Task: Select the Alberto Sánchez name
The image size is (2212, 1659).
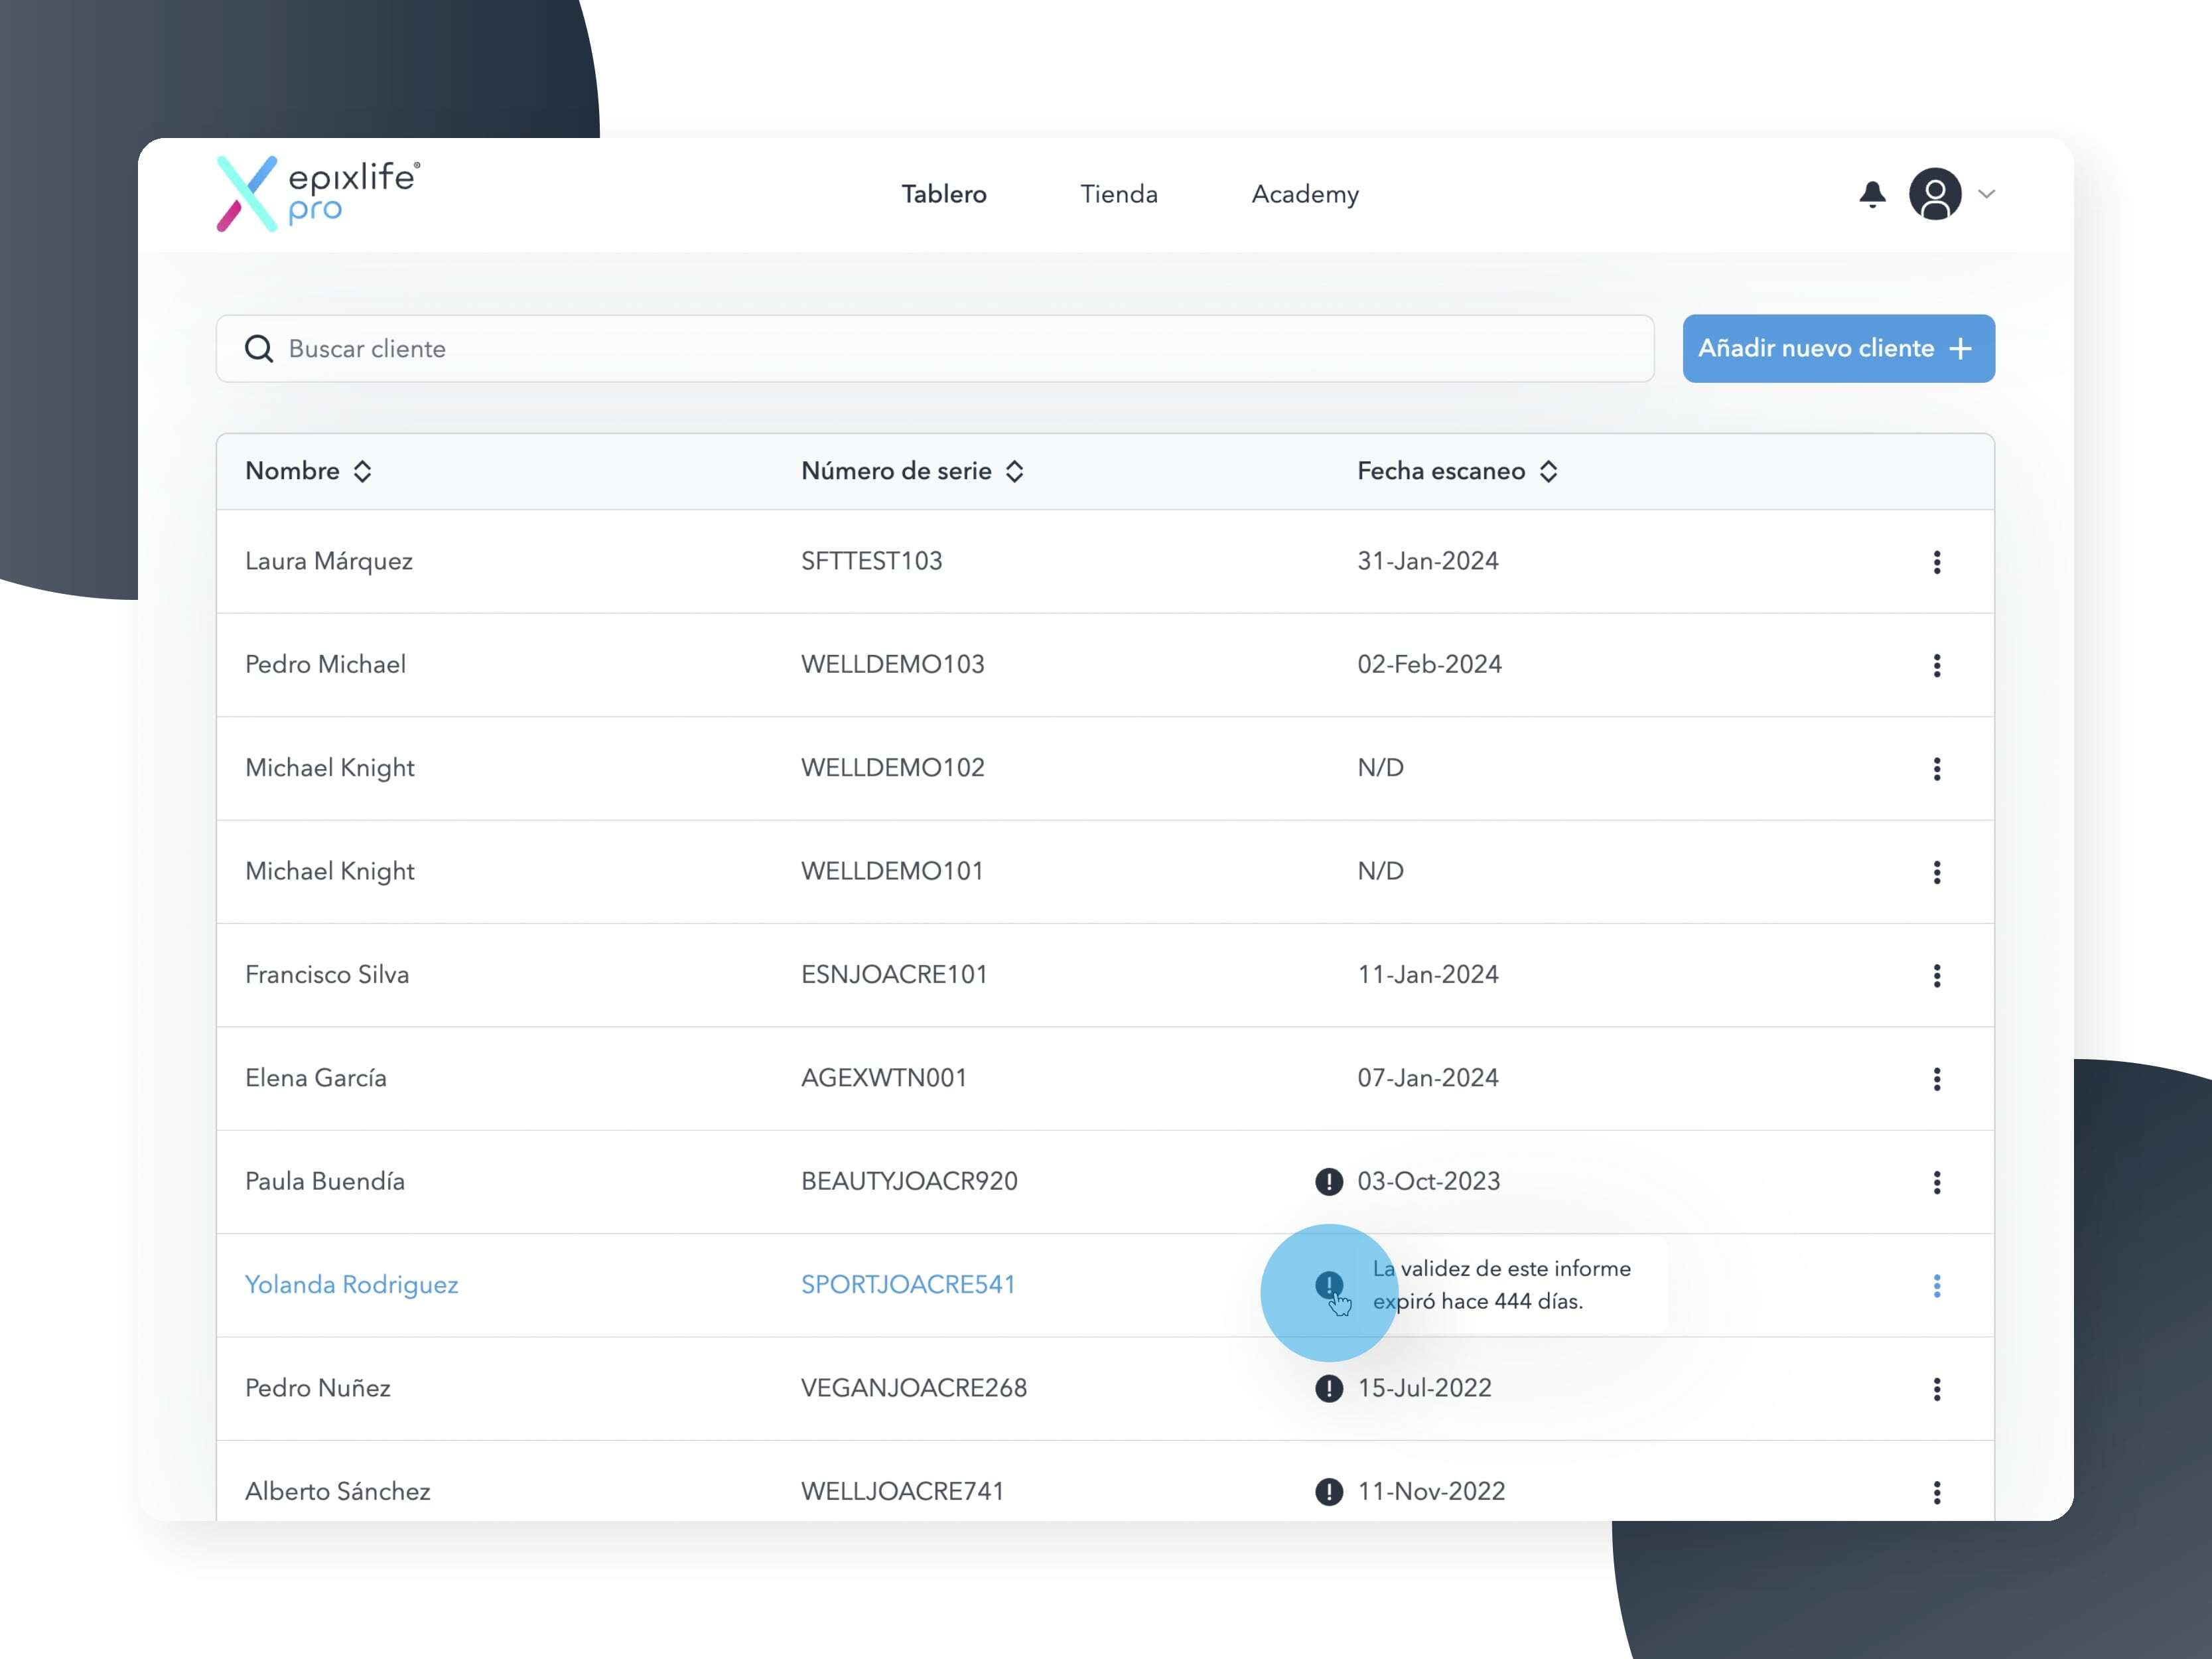Action: pos(338,1491)
